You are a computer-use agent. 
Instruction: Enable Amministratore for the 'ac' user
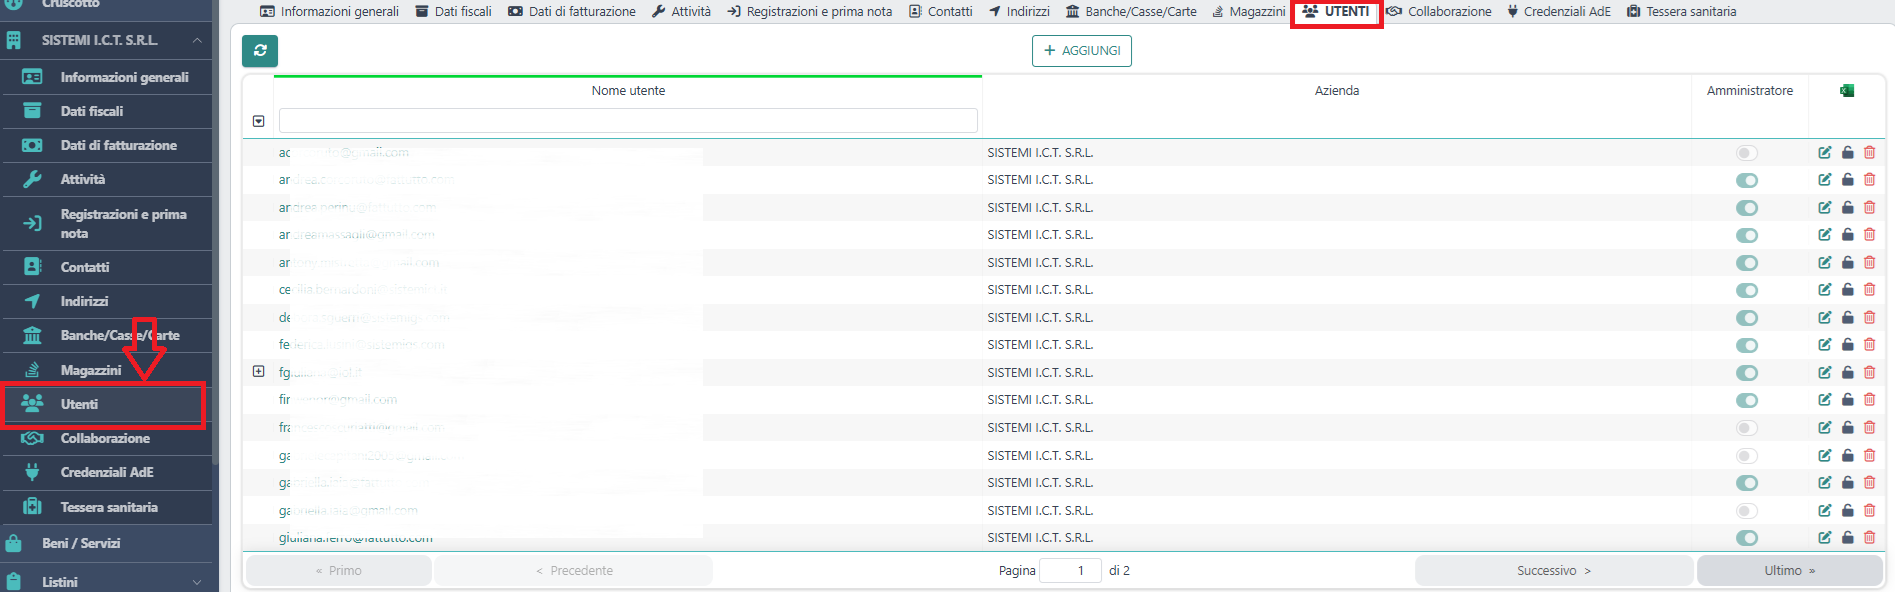[x=1747, y=153]
